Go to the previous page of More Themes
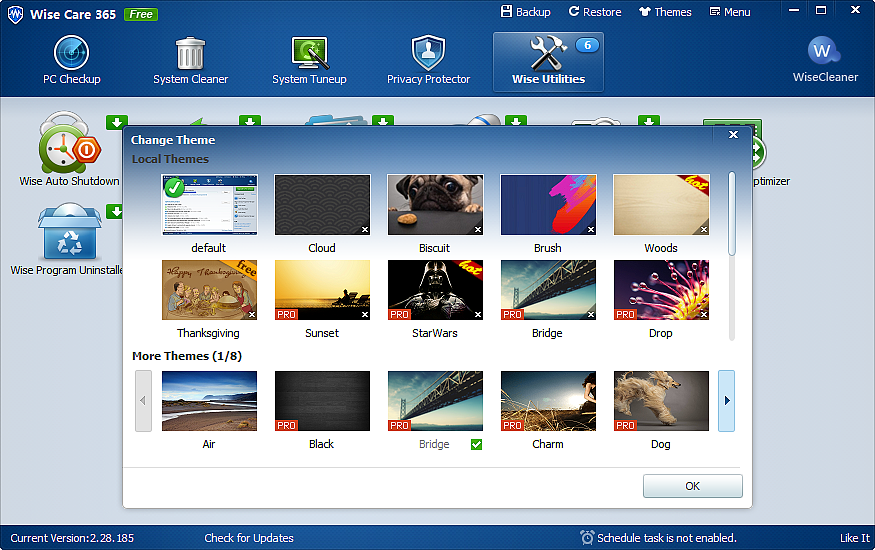The height and width of the screenshot is (550, 875). coord(143,401)
